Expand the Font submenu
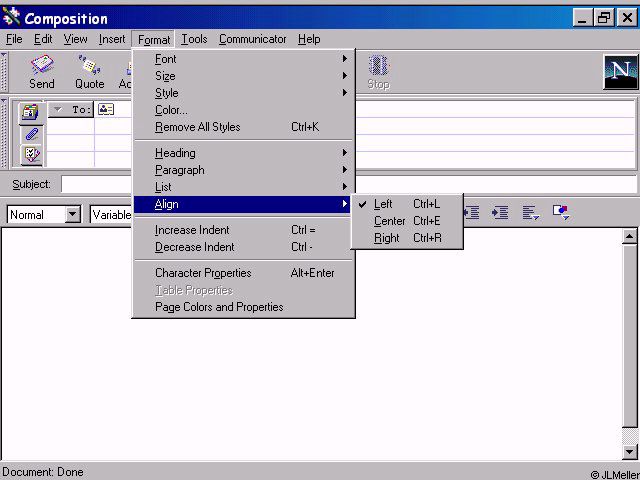 [x=244, y=59]
